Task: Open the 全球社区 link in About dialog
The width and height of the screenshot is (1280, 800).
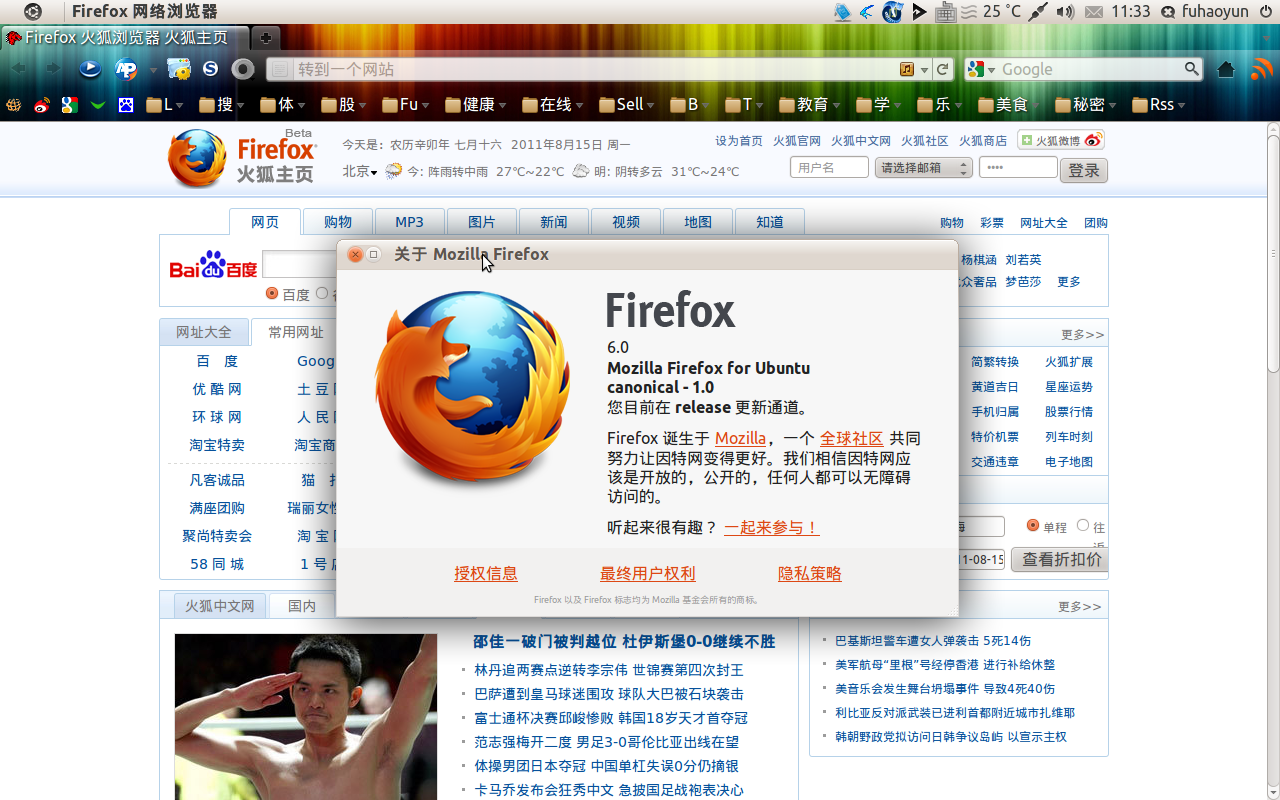Action: (852, 438)
